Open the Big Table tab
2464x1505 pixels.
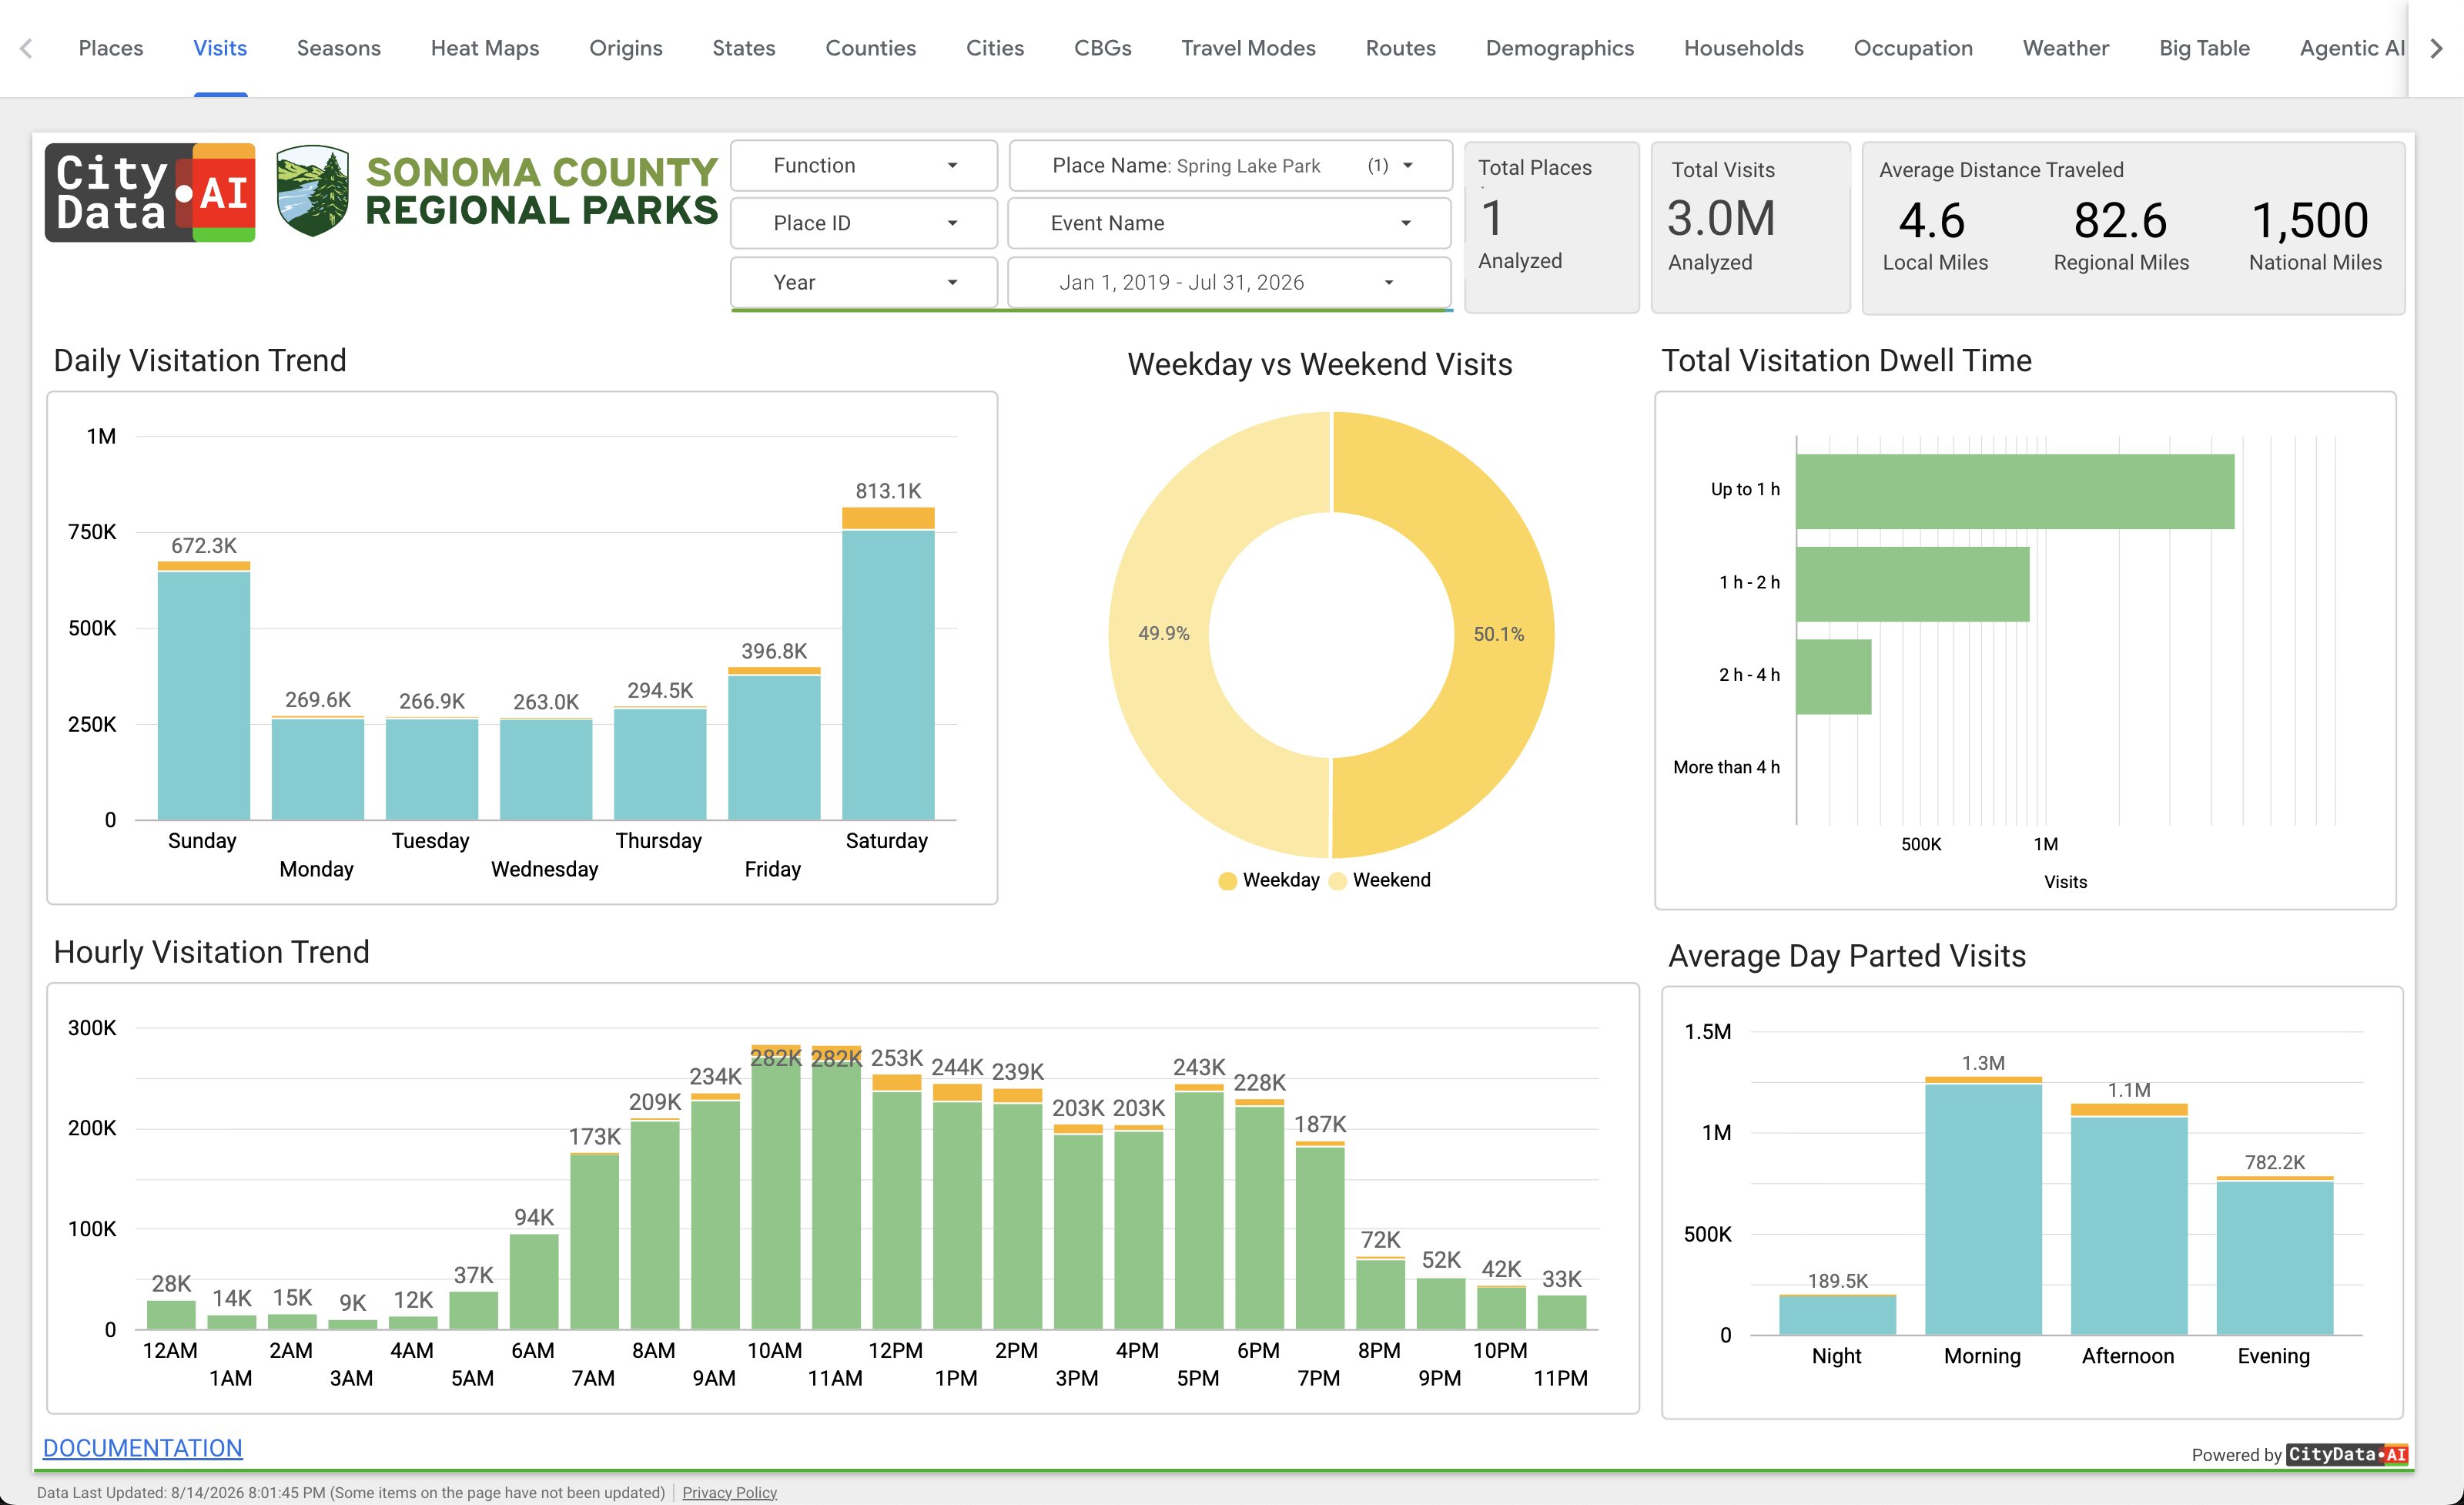[x=2205, y=48]
